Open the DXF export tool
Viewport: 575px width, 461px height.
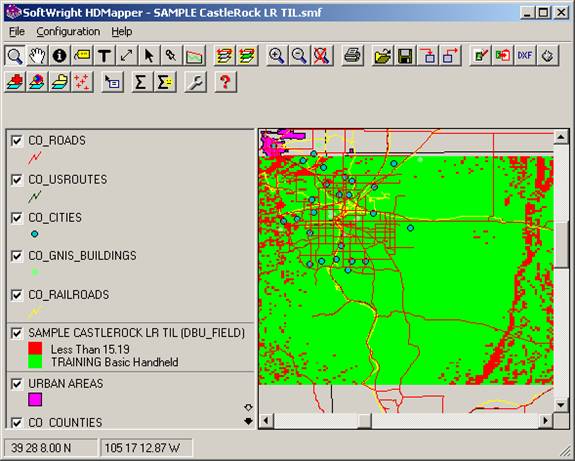point(525,56)
